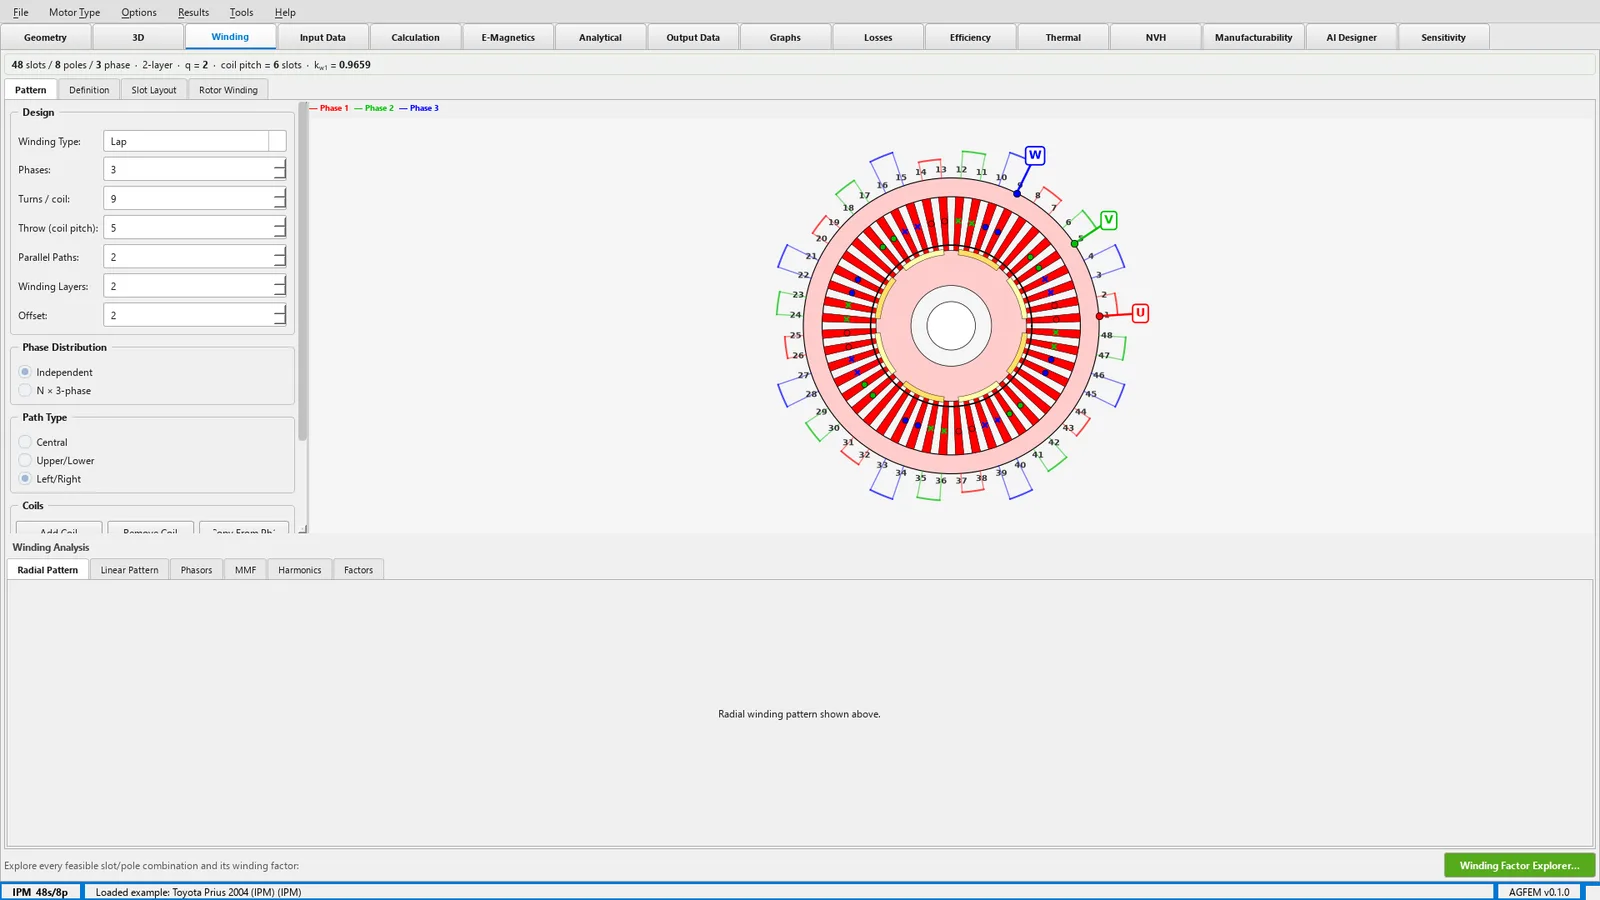Increase the Turns per coil spinner
The image size is (1600, 900).
click(280, 193)
